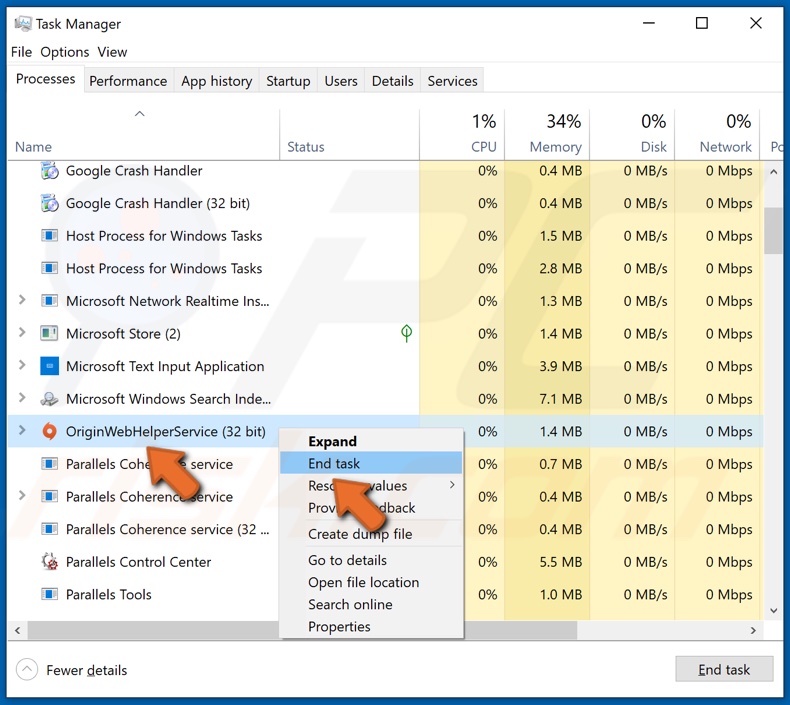The image size is (790, 705).
Task: Click the End task button at the bottom
Action: pos(724,669)
